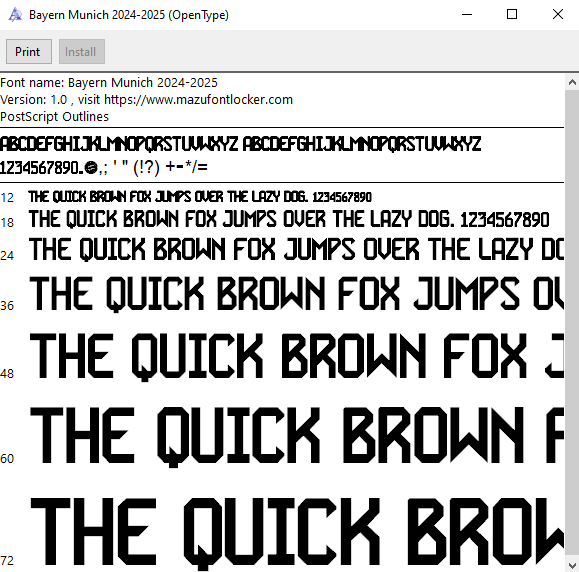Click the Version 1.0 mazufontlocker.com line

coord(146,100)
